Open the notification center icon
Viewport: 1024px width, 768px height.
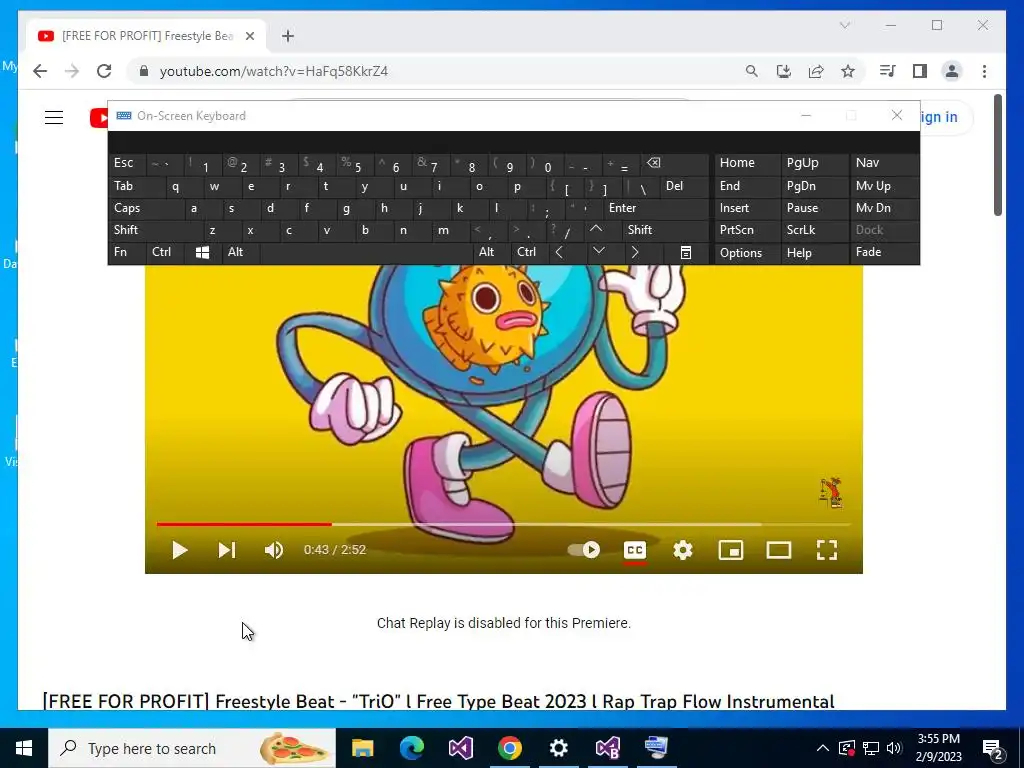click(x=993, y=749)
